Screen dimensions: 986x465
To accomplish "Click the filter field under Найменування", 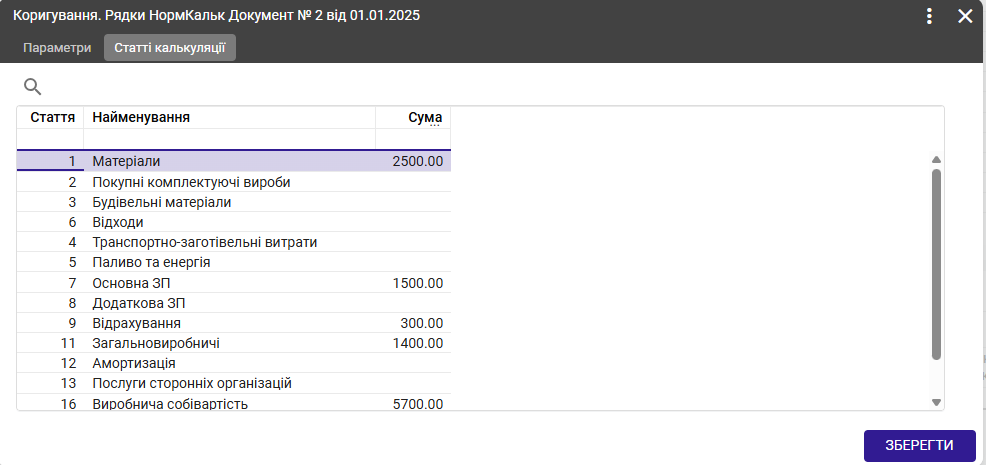I will coord(229,139).
